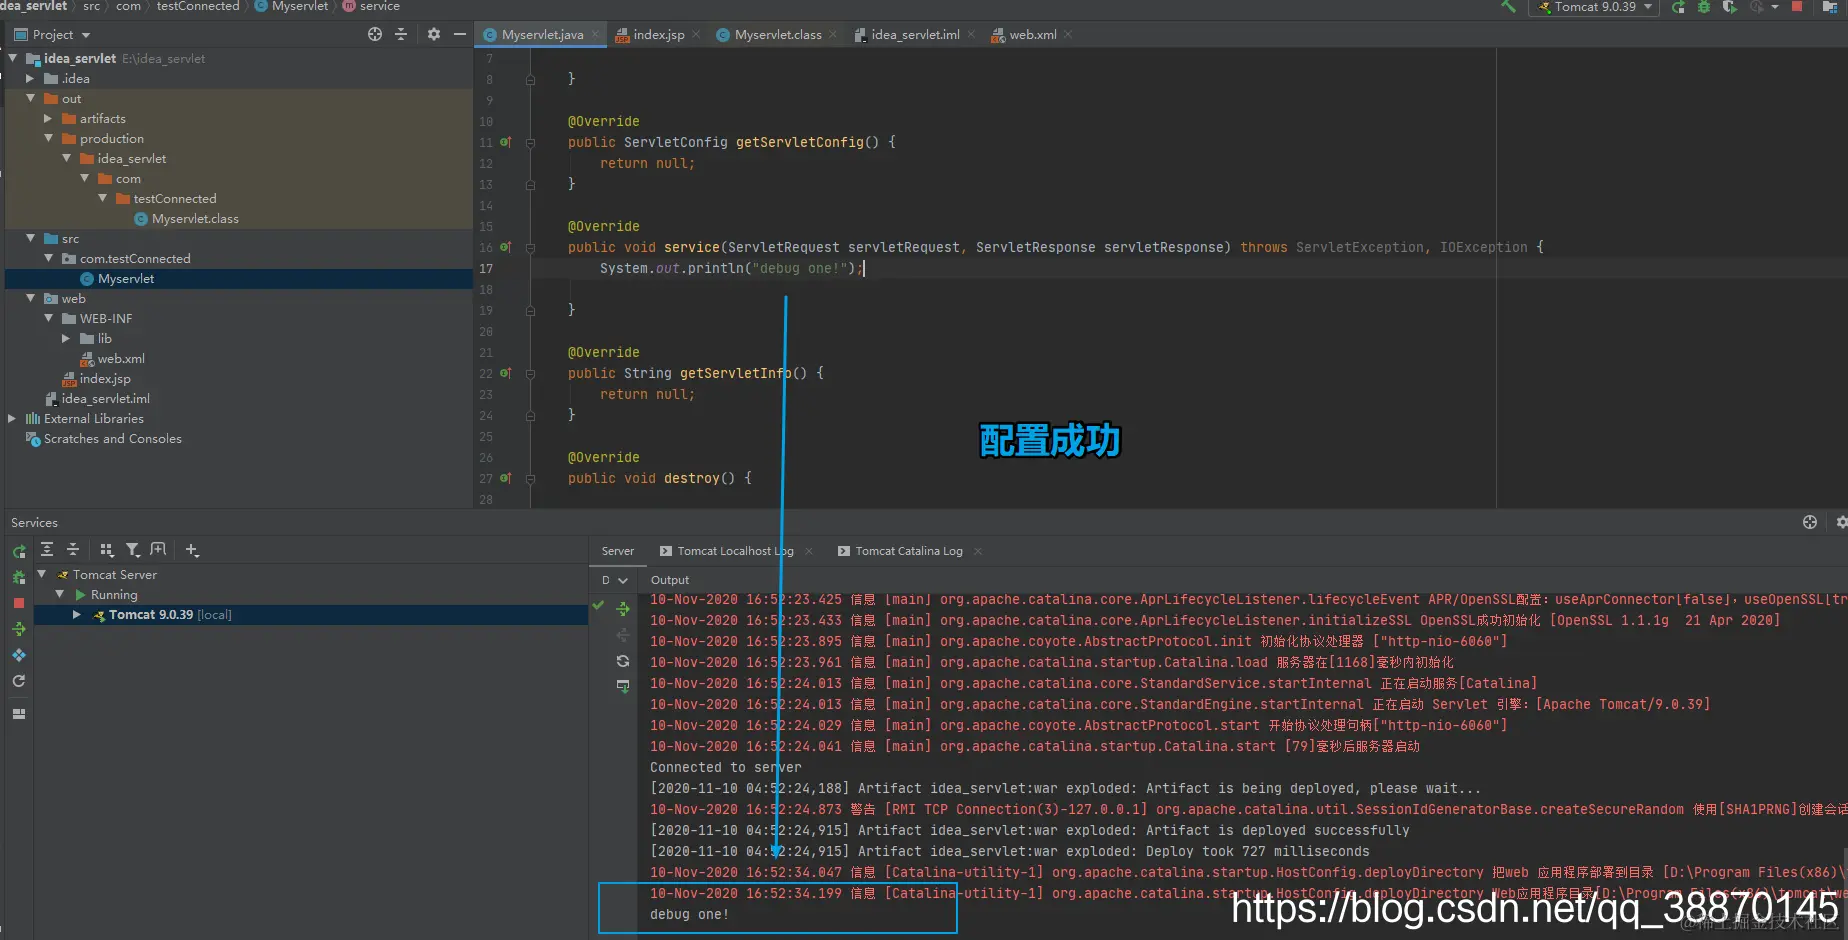This screenshot has width=1848, height=940.
Task: Expand all in the Services toolbar
Action: click(47, 550)
